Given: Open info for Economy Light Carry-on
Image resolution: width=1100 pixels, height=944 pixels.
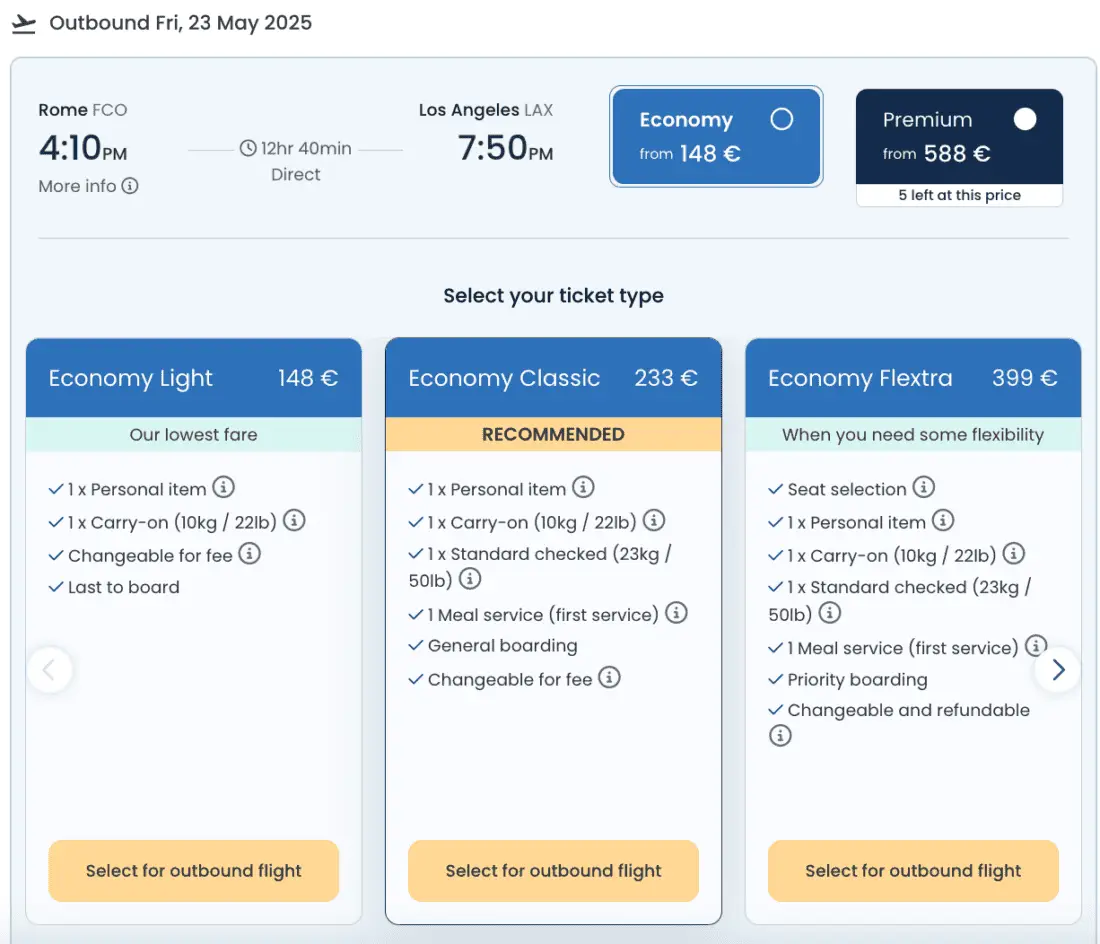Looking at the screenshot, I should tap(294, 521).
